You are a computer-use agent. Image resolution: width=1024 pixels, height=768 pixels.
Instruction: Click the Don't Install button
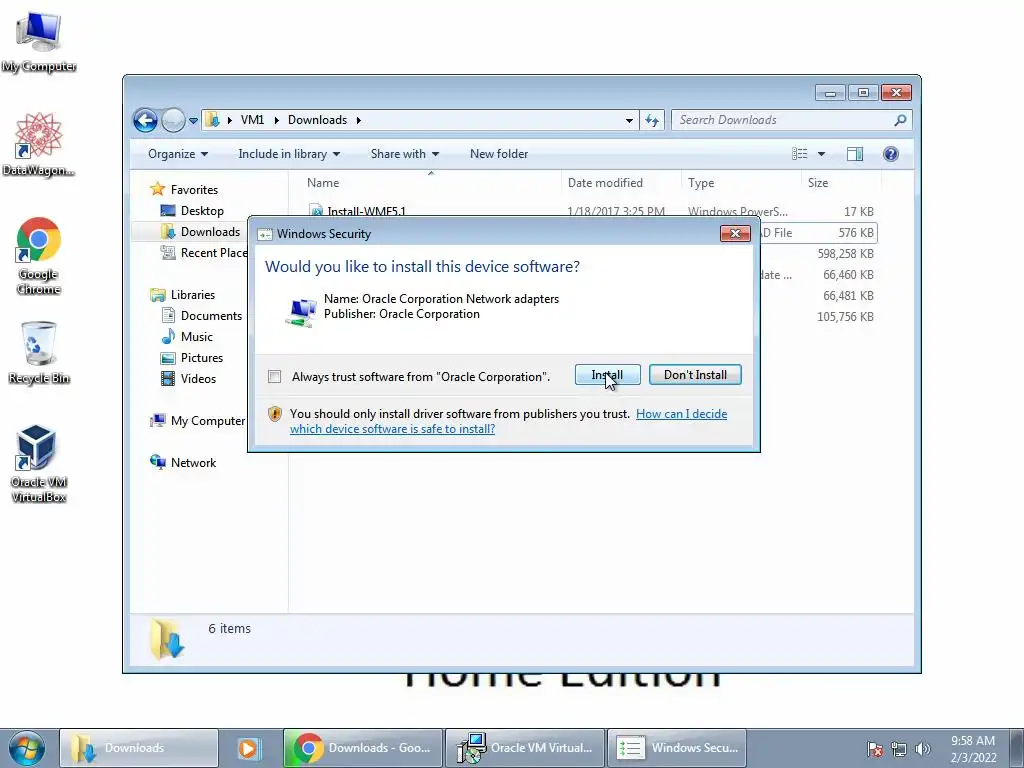coord(695,375)
